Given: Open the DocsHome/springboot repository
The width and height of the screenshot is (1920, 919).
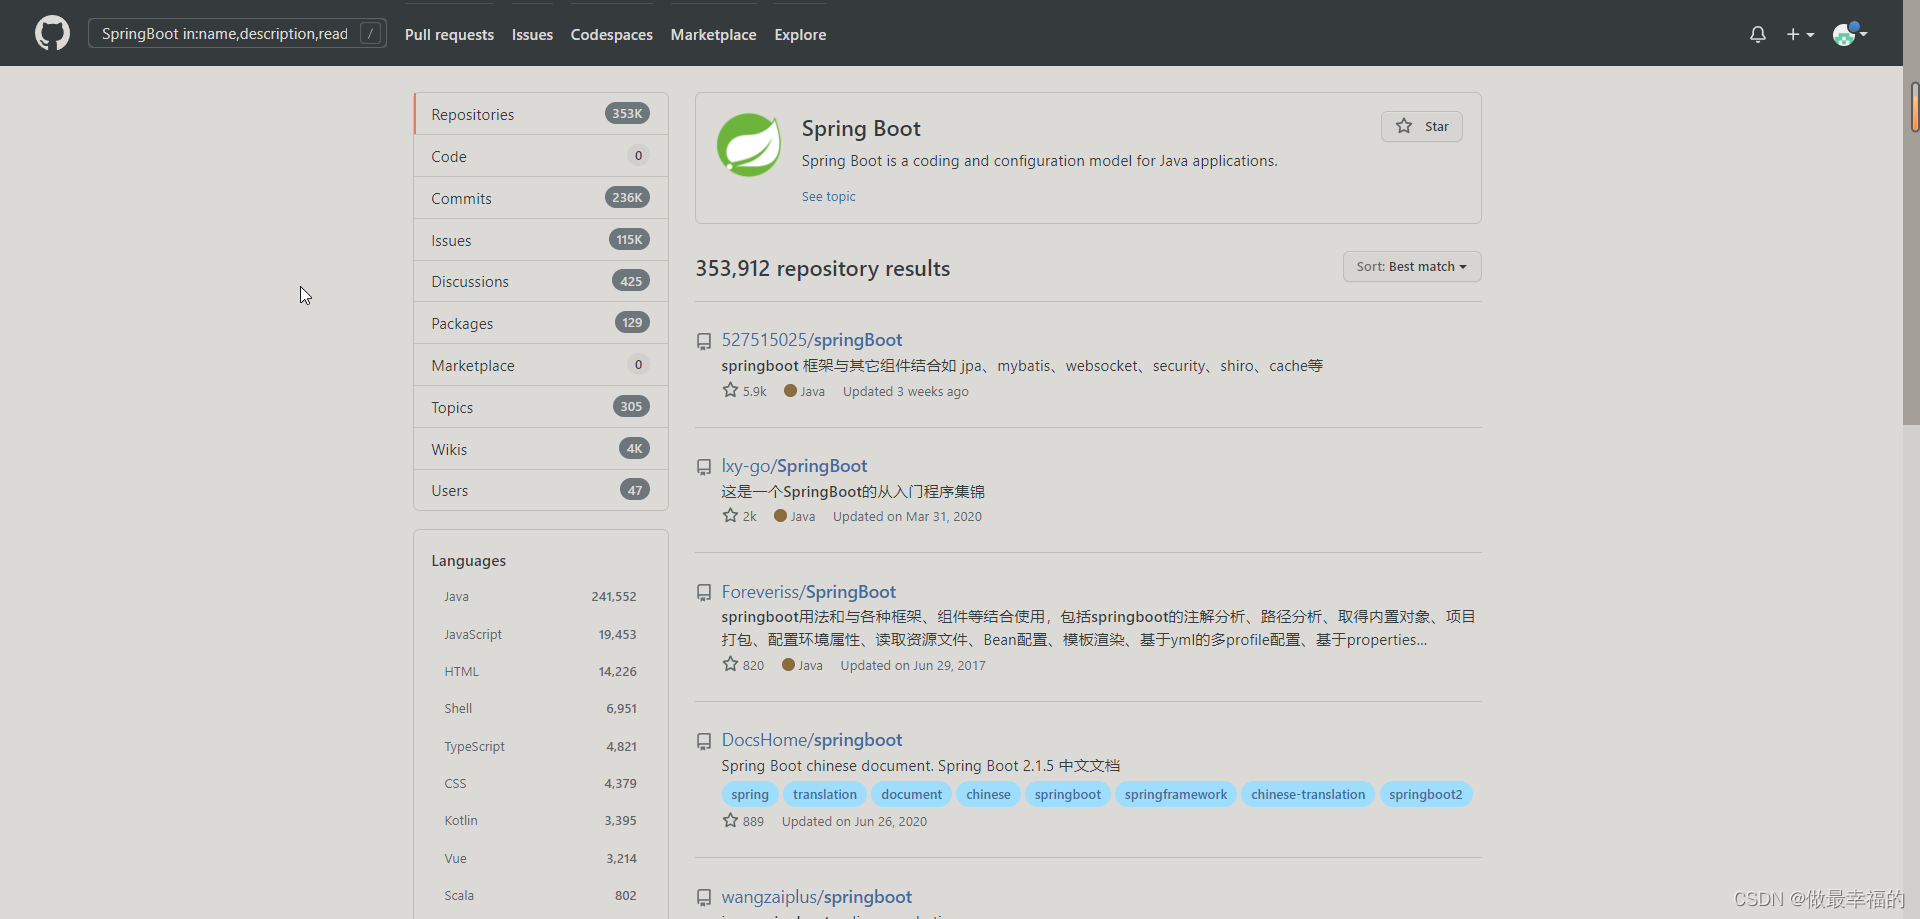Looking at the screenshot, I should pos(812,740).
